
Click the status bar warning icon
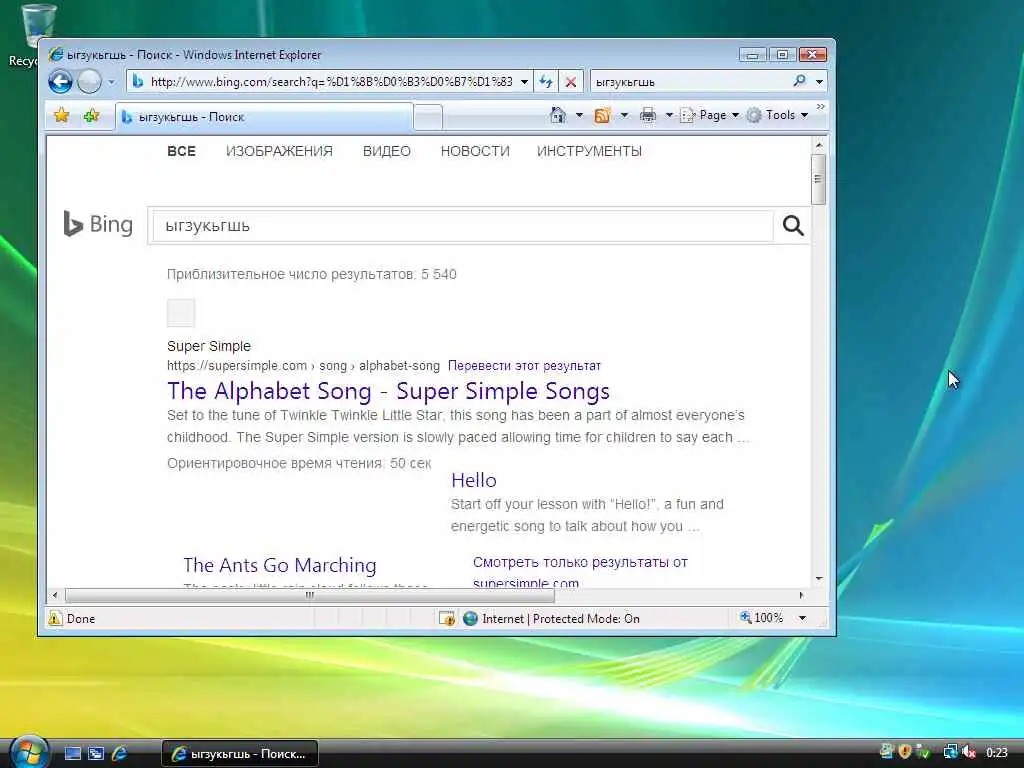55,618
